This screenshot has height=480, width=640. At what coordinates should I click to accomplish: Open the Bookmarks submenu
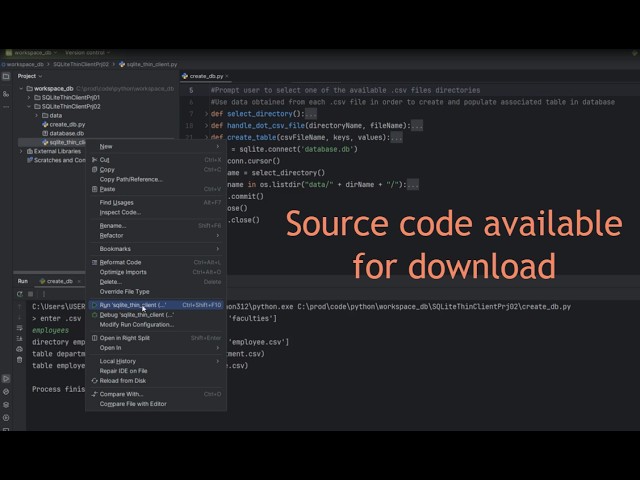tap(156, 249)
